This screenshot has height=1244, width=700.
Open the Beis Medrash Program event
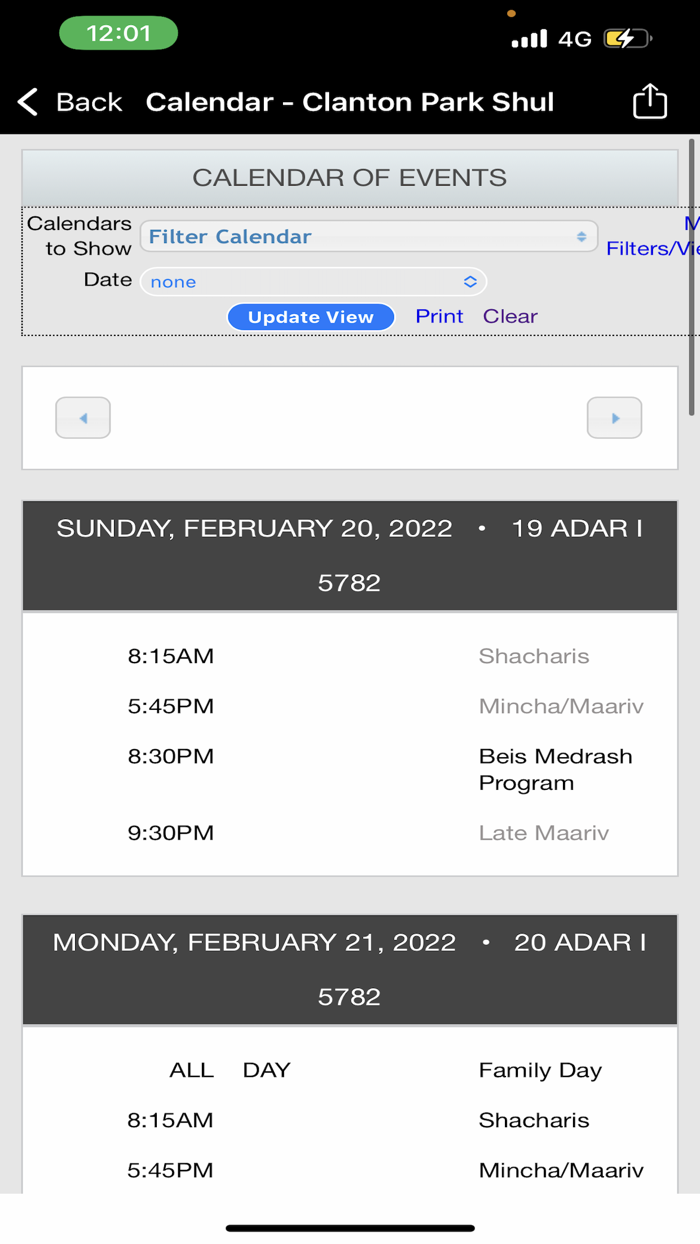555,769
